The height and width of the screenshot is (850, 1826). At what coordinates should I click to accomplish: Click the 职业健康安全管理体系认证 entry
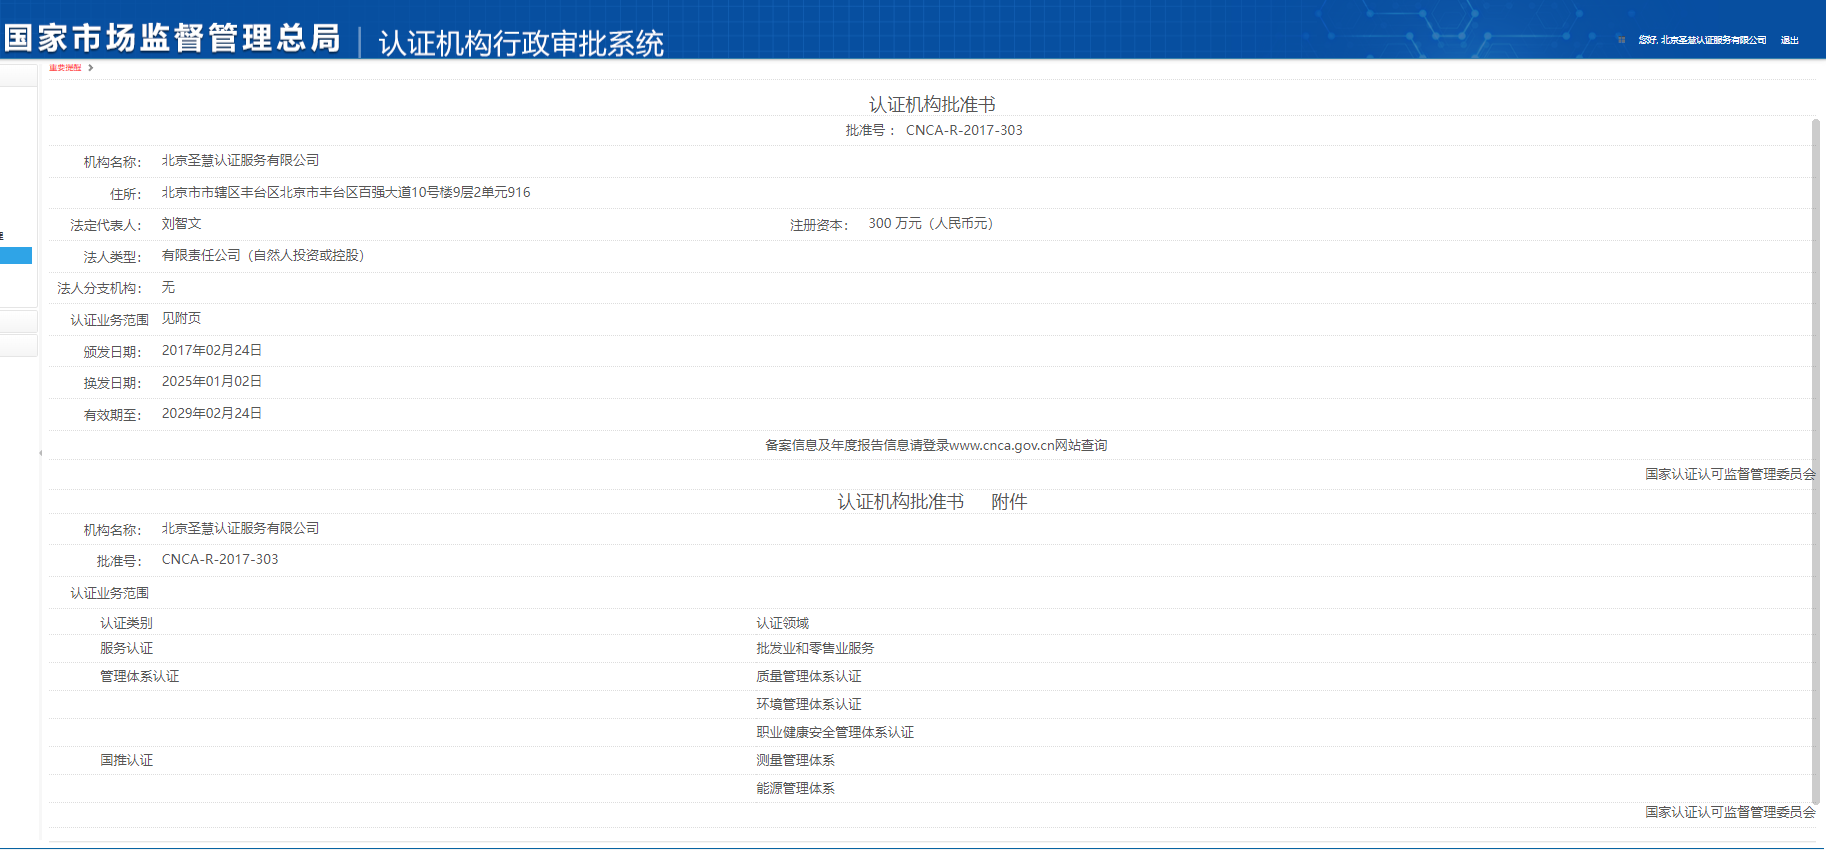click(x=835, y=732)
